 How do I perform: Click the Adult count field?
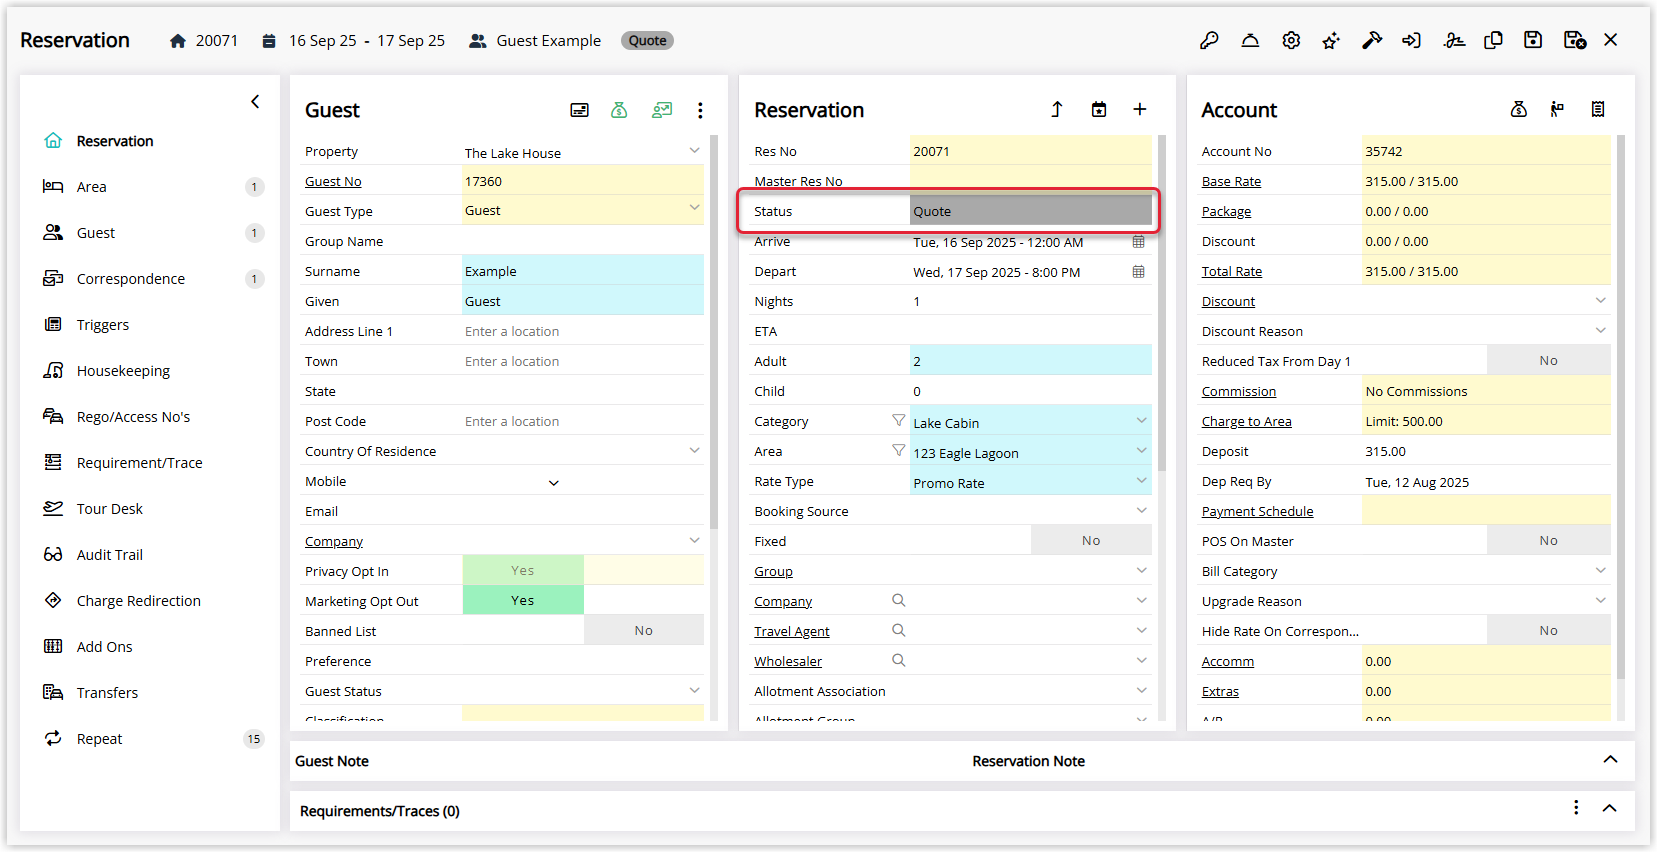[x=1031, y=360]
